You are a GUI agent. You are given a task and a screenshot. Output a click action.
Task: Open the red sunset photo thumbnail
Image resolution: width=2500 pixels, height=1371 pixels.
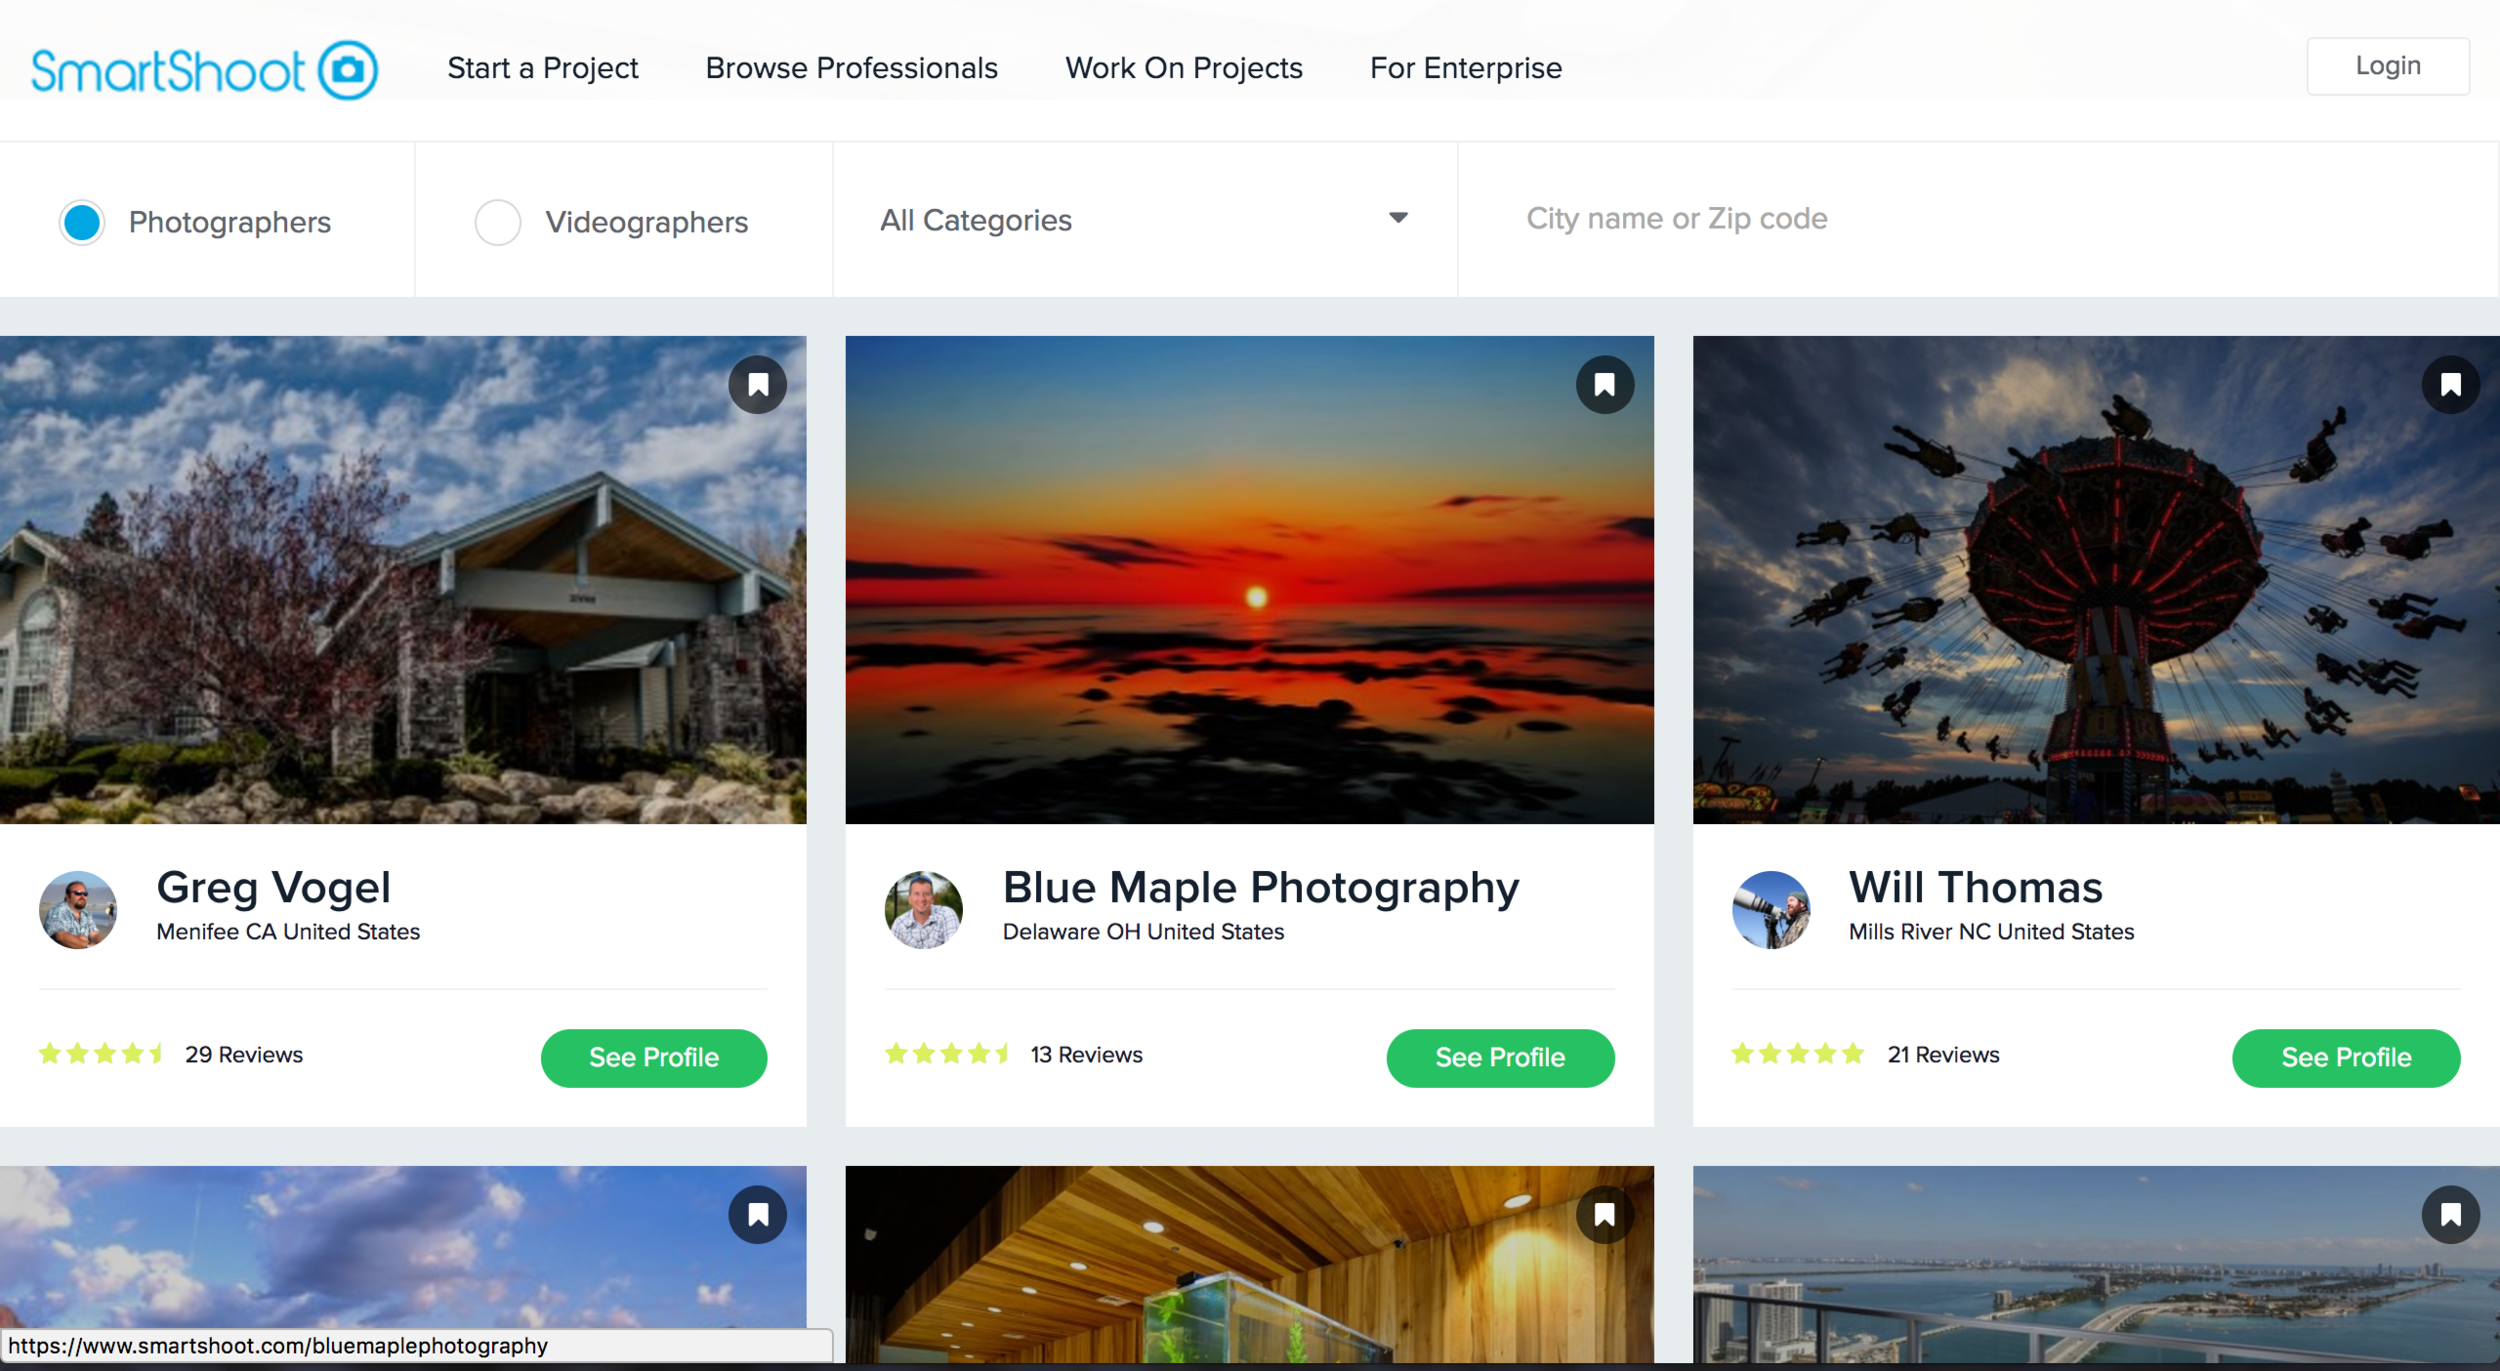point(1249,580)
